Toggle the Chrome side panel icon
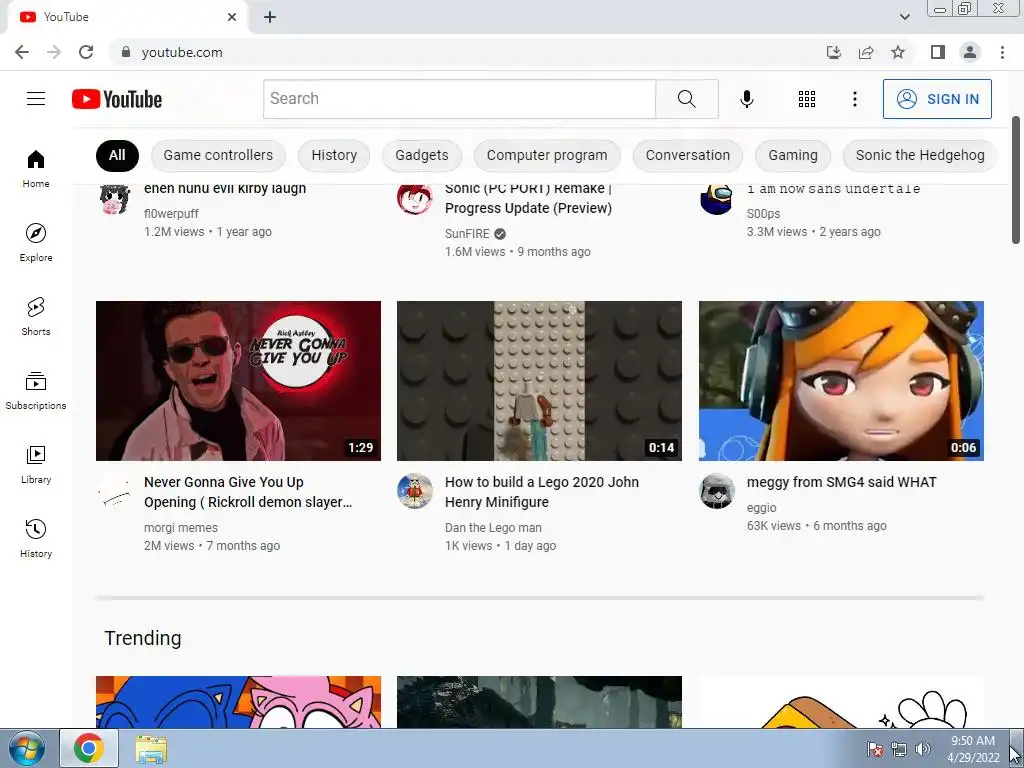The width and height of the screenshot is (1024, 768). pyautogui.click(x=938, y=52)
